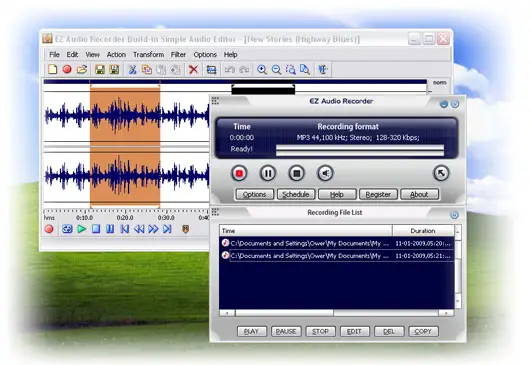Jump to end with skip-forward button
The image size is (531, 365).
click(x=167, y=229)
